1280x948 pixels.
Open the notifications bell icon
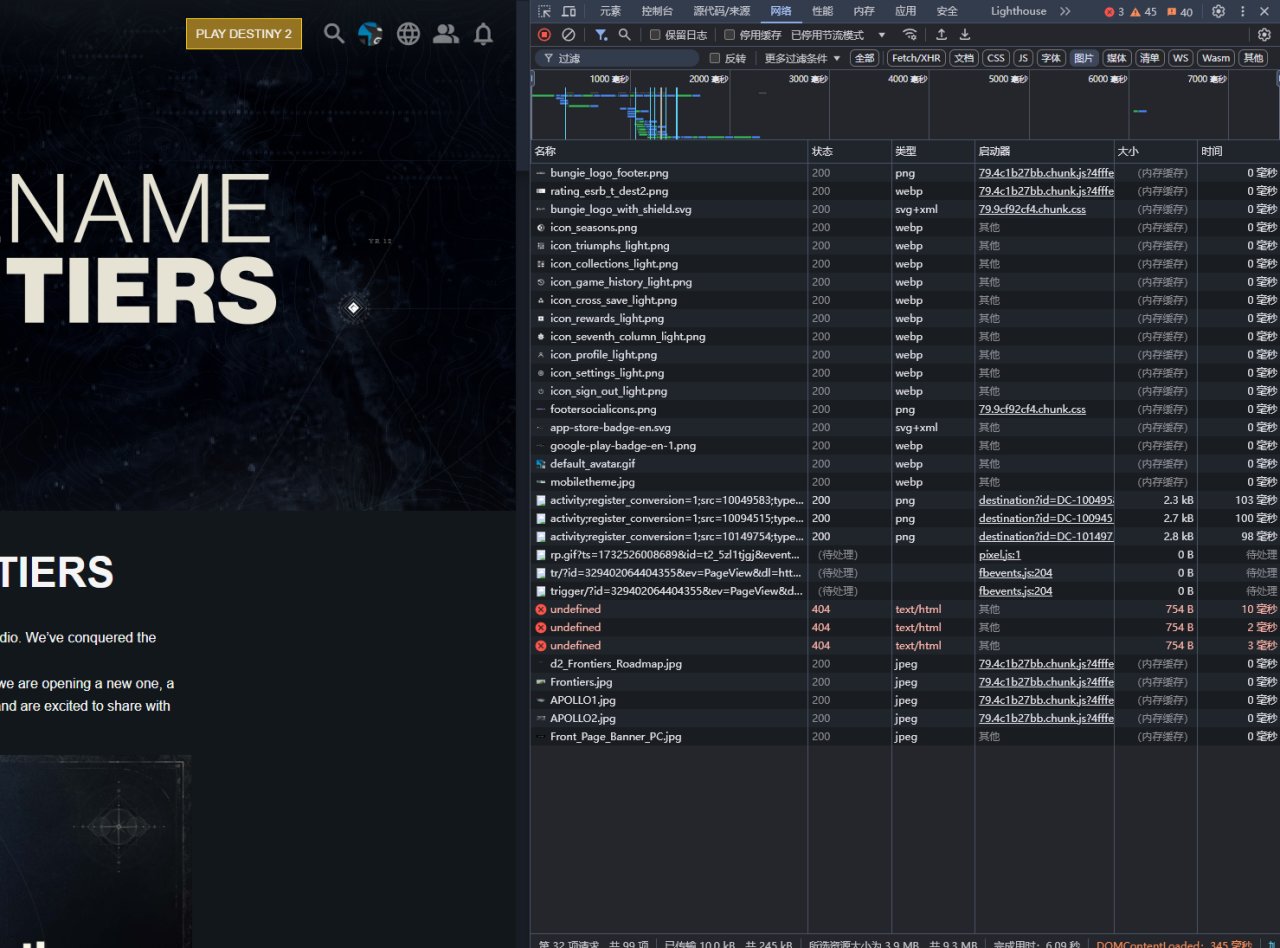tap(483, 33)
